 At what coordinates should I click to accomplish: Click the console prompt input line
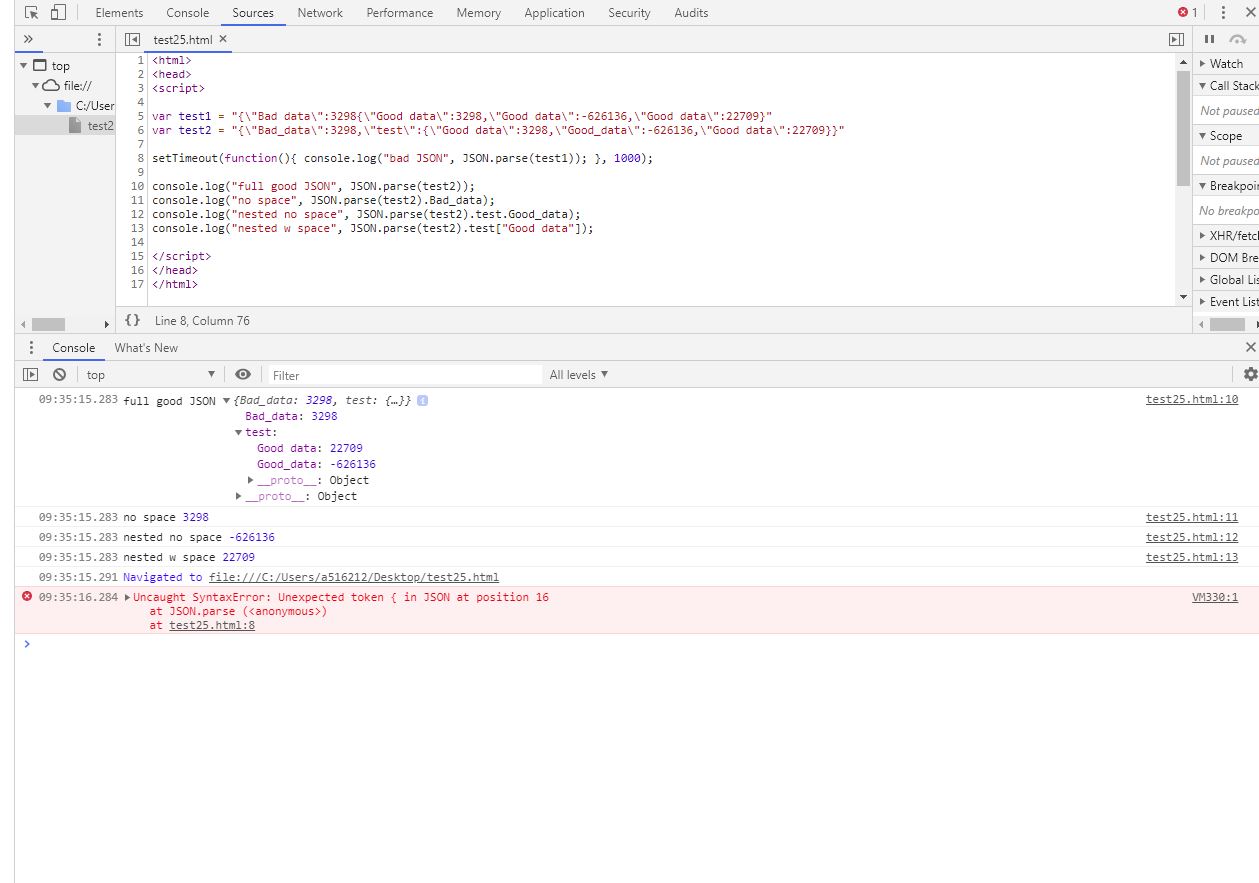640,644
